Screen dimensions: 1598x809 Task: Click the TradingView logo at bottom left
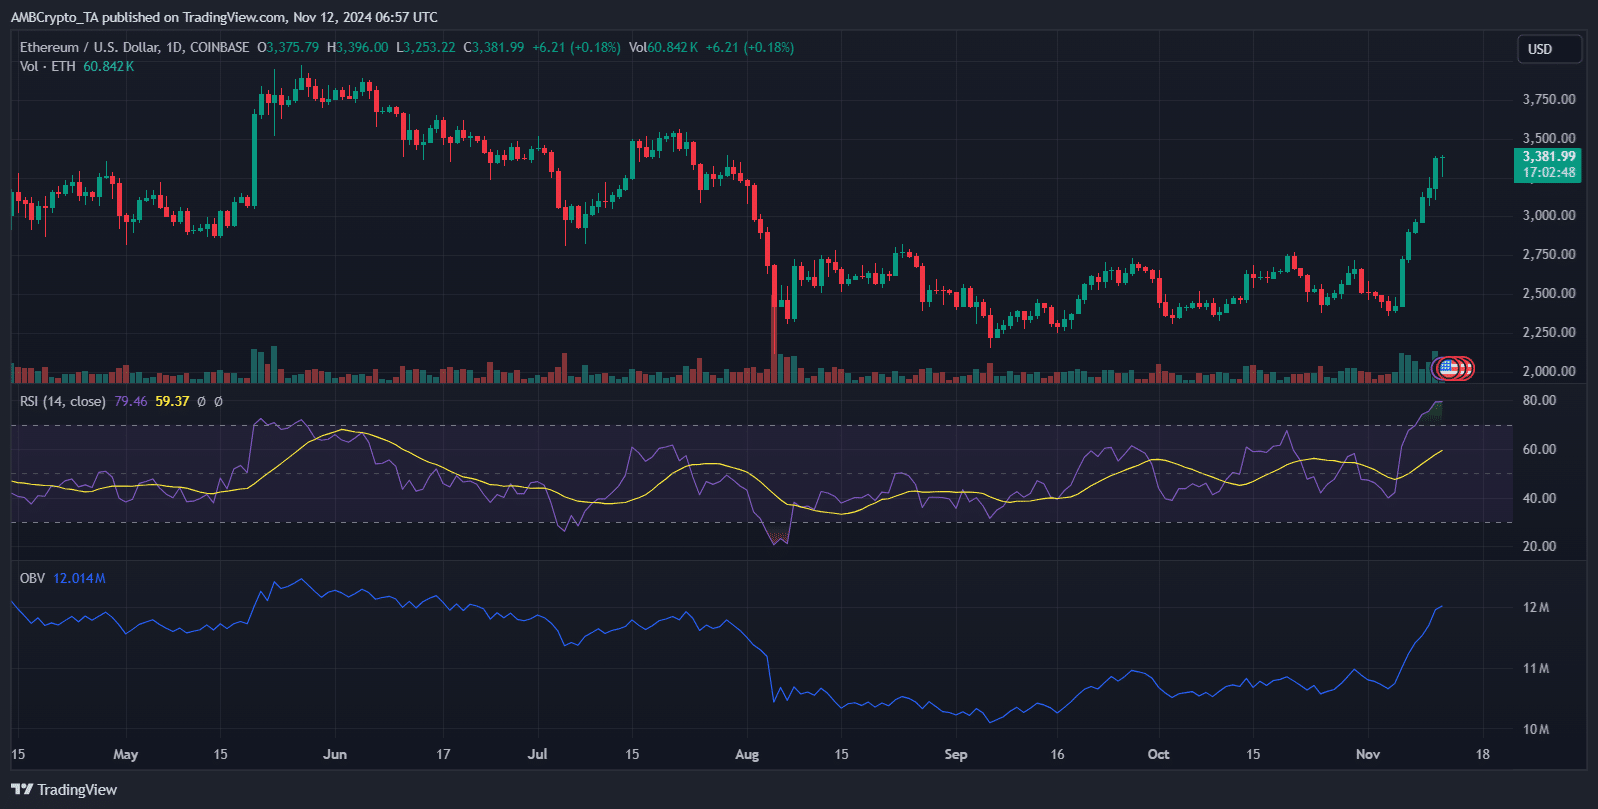(64, 790)
